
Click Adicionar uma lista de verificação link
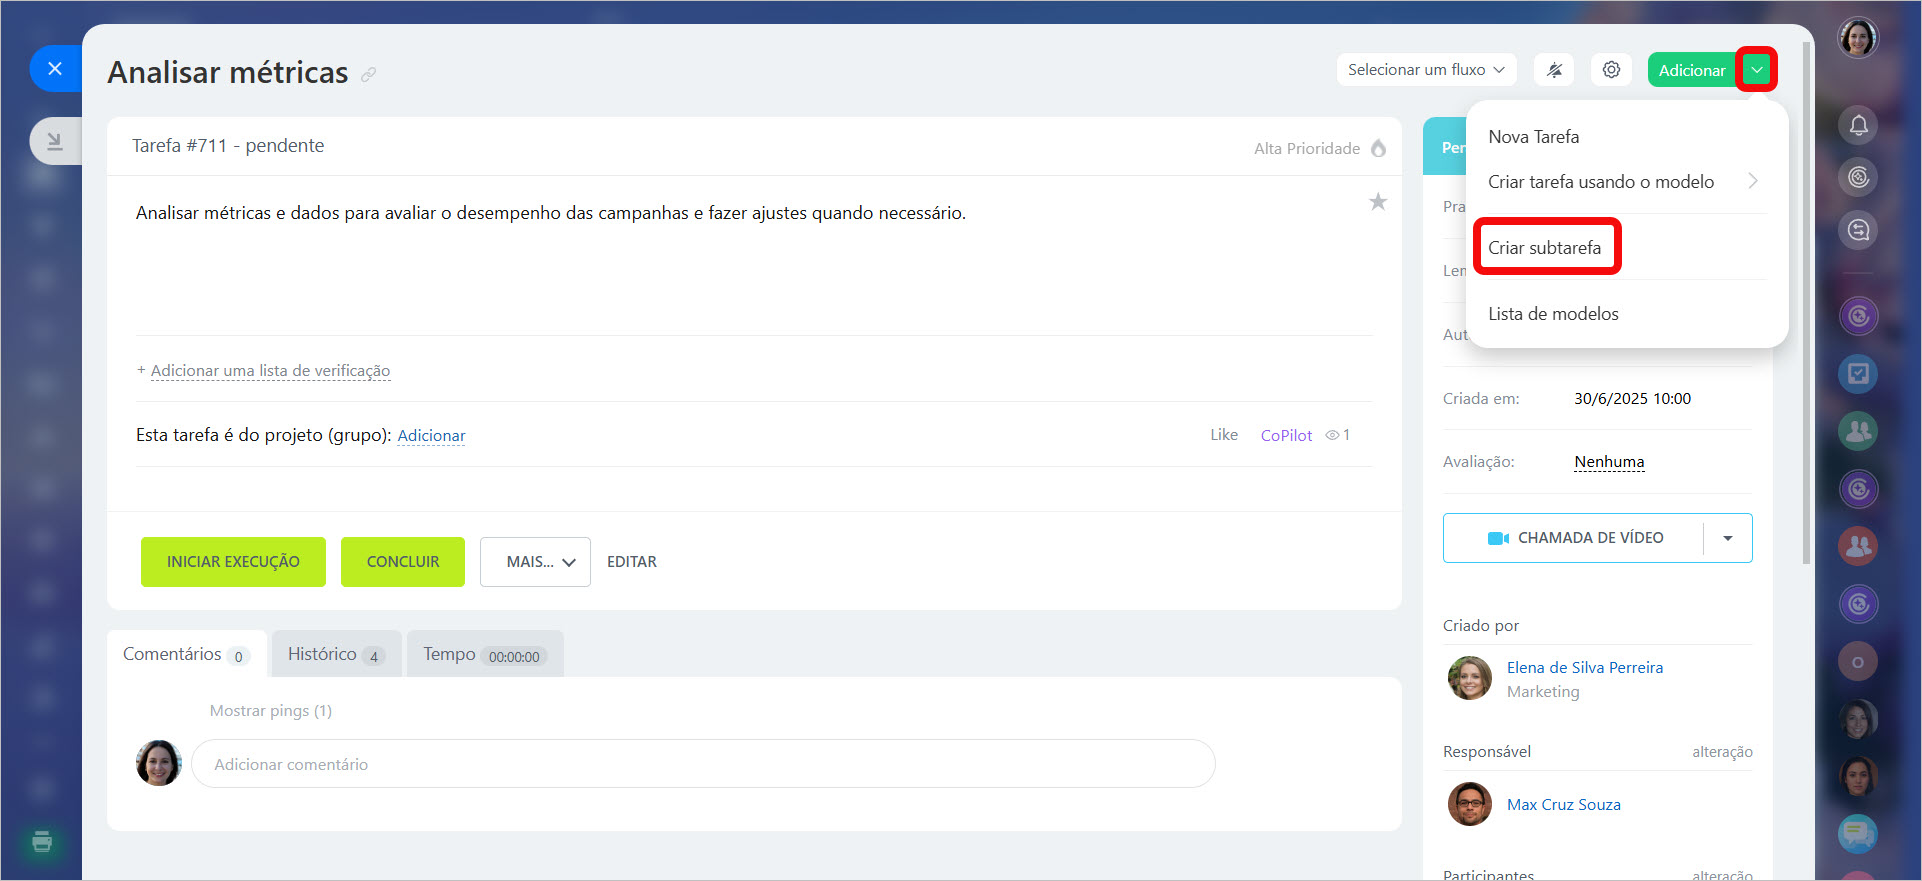pos(270,371)
